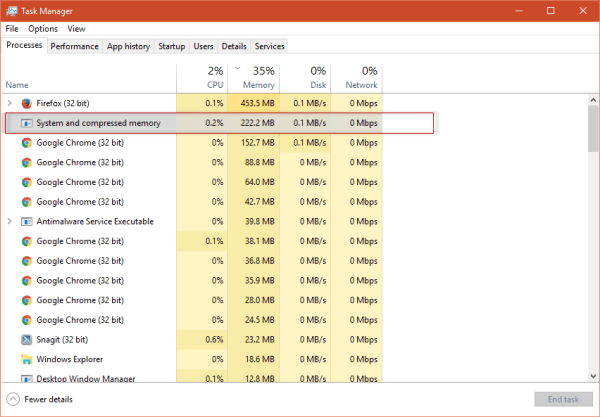Select the Windows Explorer process

(x=191, y=360)
